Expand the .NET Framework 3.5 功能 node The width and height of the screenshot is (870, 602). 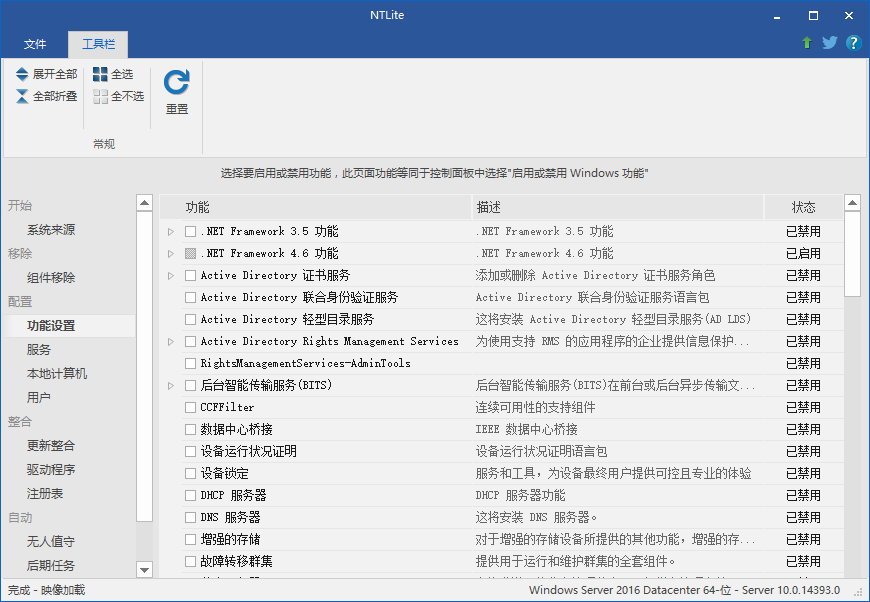[x=171, y=231]
